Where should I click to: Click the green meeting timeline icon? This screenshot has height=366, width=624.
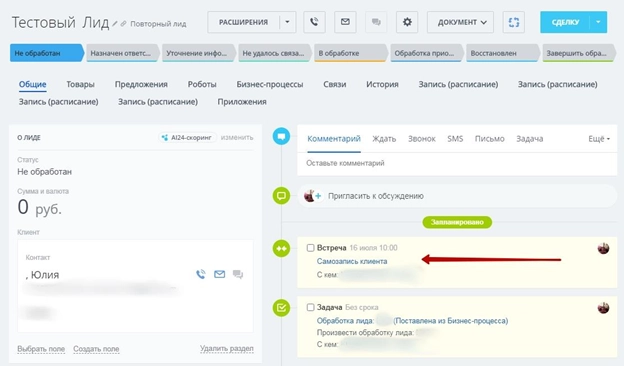click(x=281, y=248)
